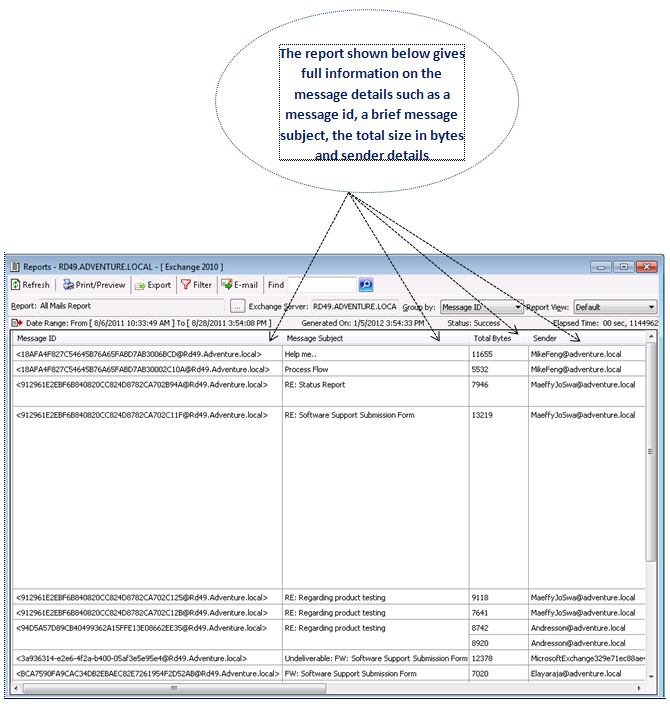Click message ID ending 3006BCD@Rd49.Adventure.local
This screenshot has width=670, height=704.
(x=138, y=354)
